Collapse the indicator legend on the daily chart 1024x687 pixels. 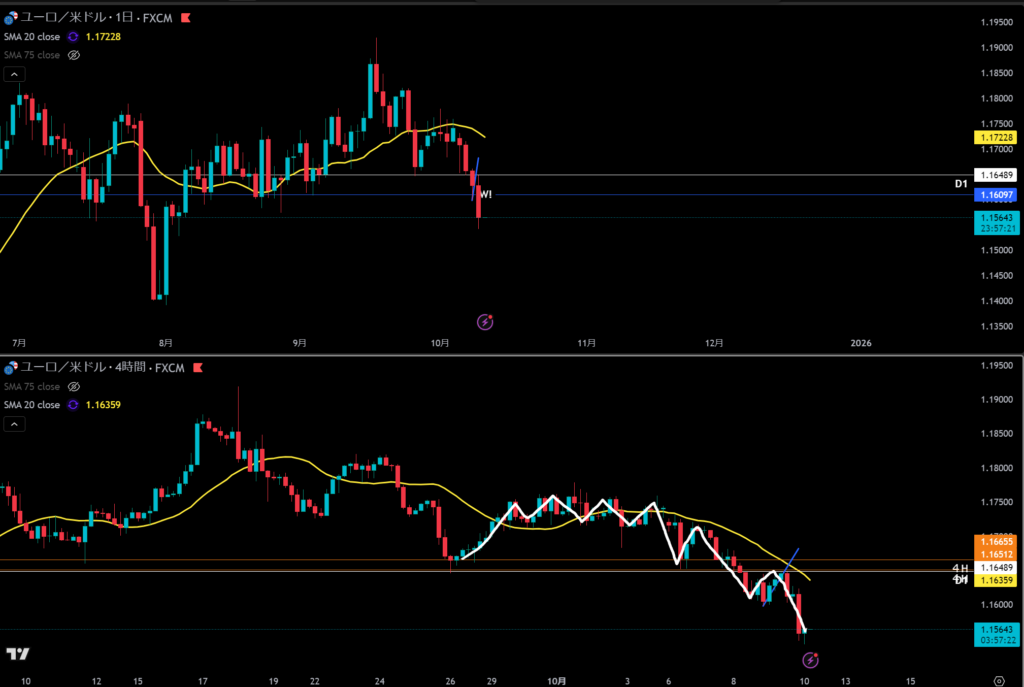click(17, 74)
